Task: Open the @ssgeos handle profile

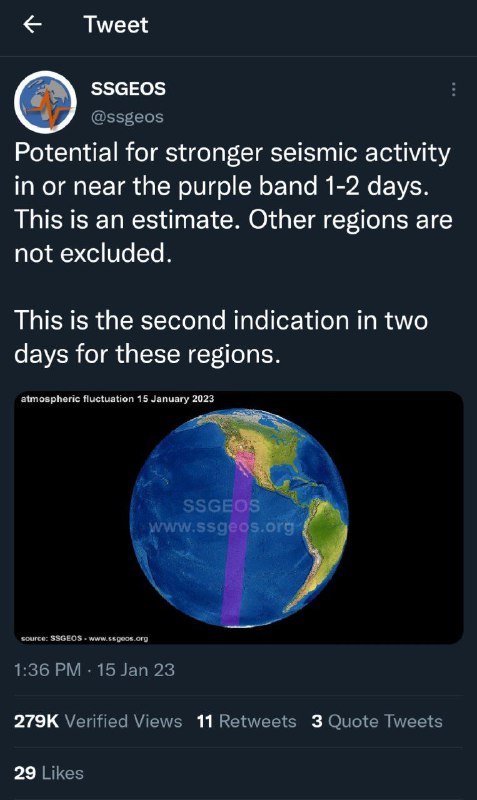Action: coord(127,117)
